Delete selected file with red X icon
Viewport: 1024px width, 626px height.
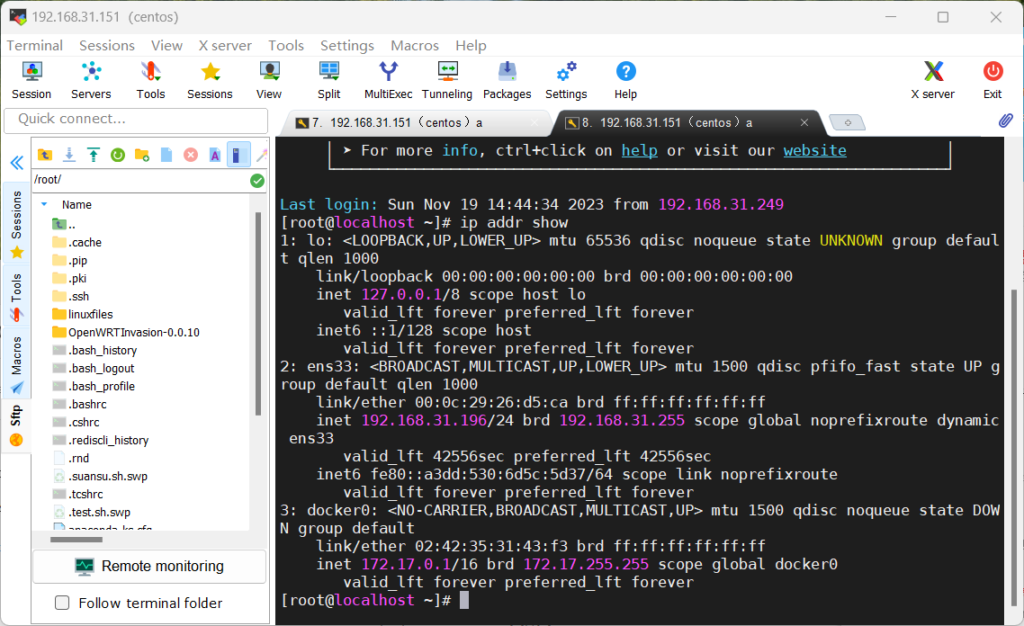[x=190, y=155]
